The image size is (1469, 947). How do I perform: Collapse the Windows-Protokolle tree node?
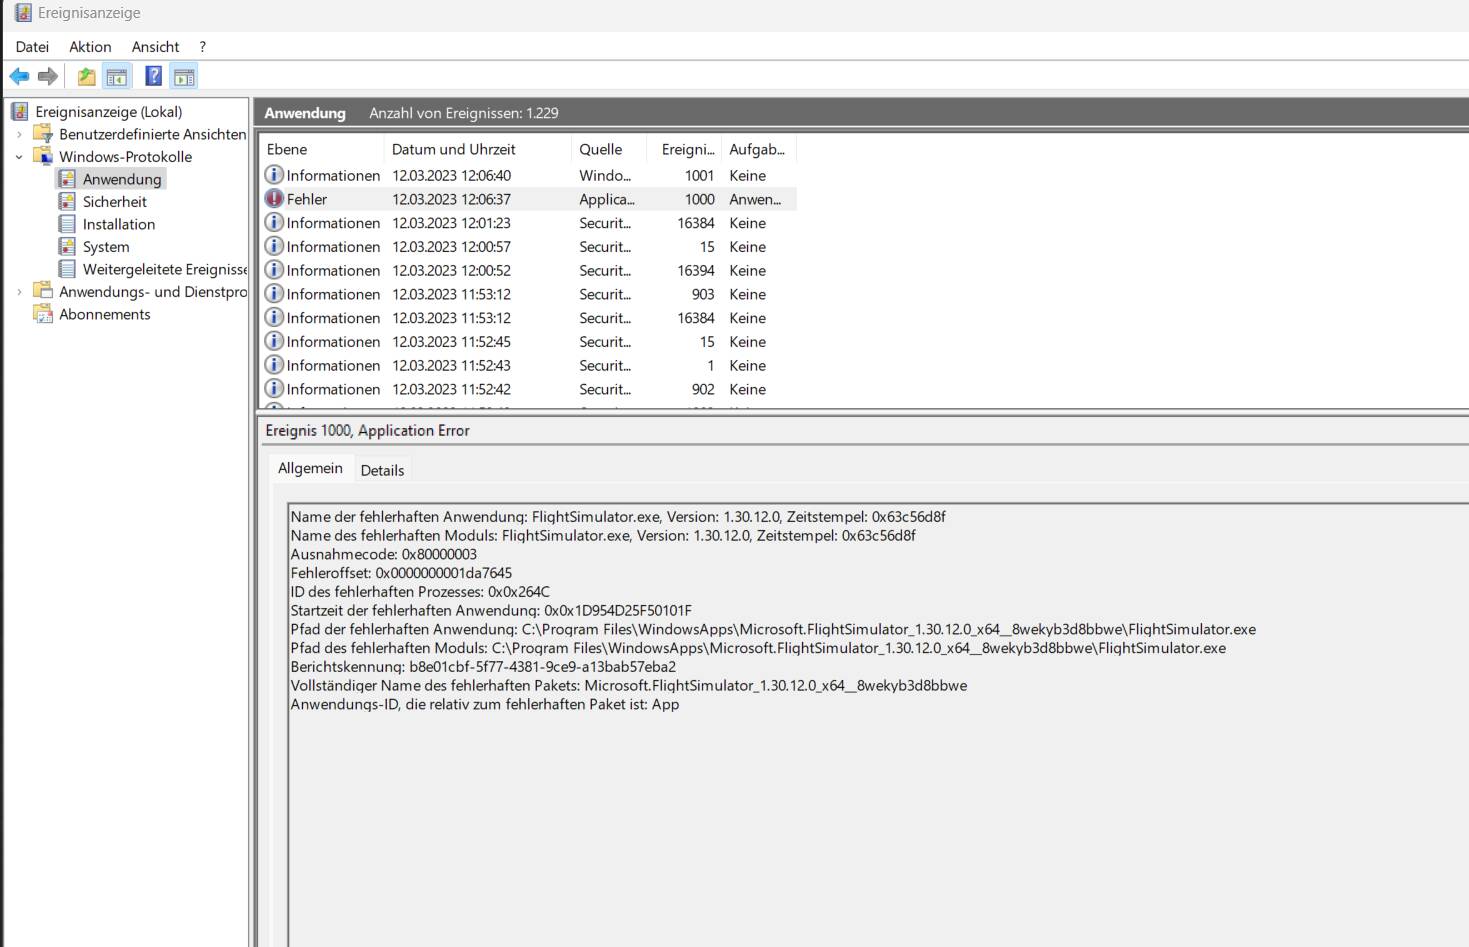(x=19, y=156)
